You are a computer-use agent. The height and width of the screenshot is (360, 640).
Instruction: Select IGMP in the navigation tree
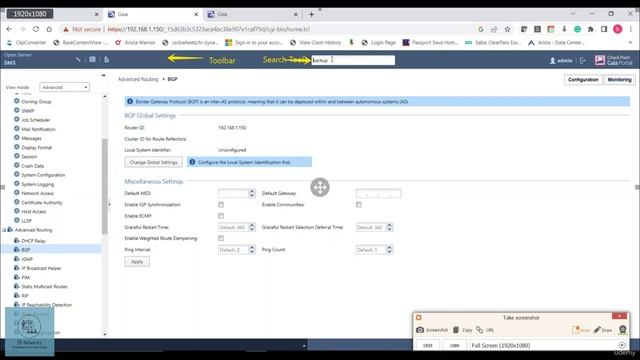(27, 259)
